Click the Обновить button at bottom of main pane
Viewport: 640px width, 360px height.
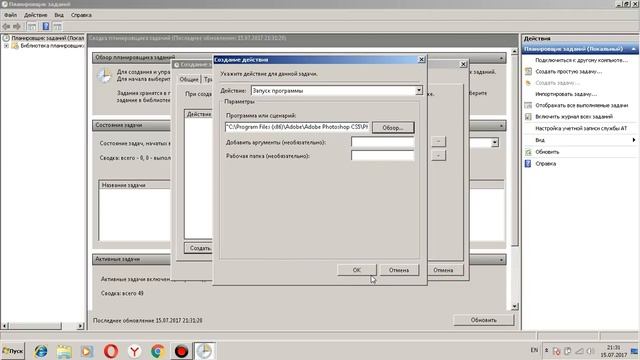coord(484,320)
